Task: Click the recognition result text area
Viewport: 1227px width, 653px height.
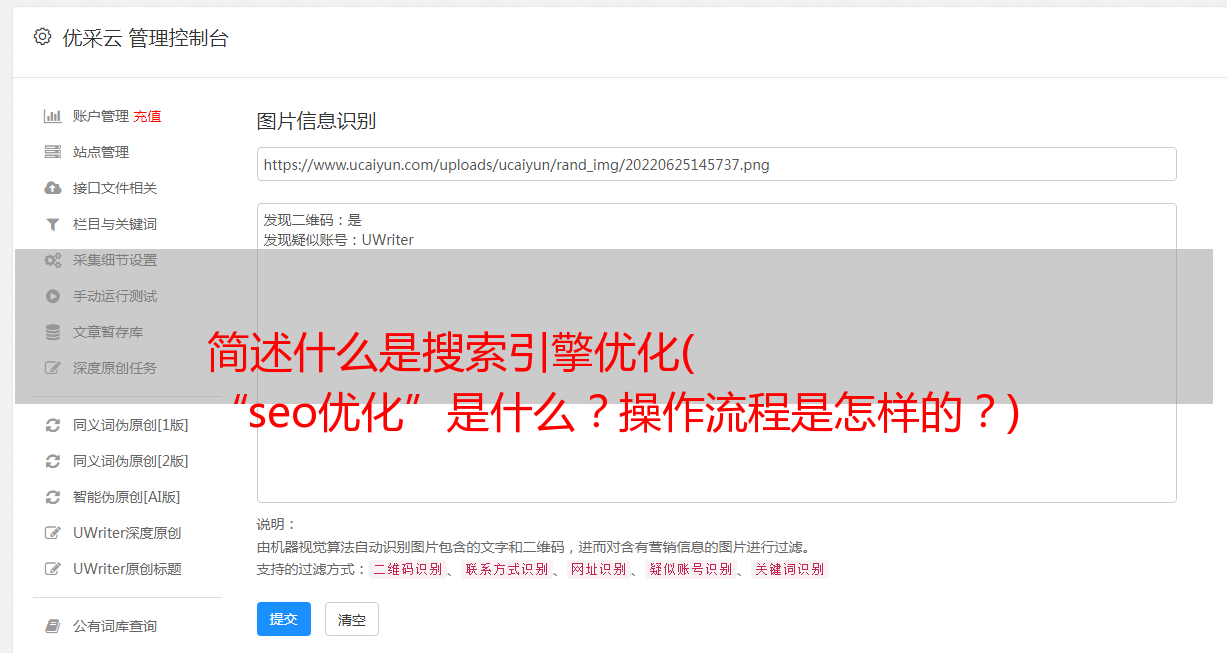Action: click(x=716, y=352)
